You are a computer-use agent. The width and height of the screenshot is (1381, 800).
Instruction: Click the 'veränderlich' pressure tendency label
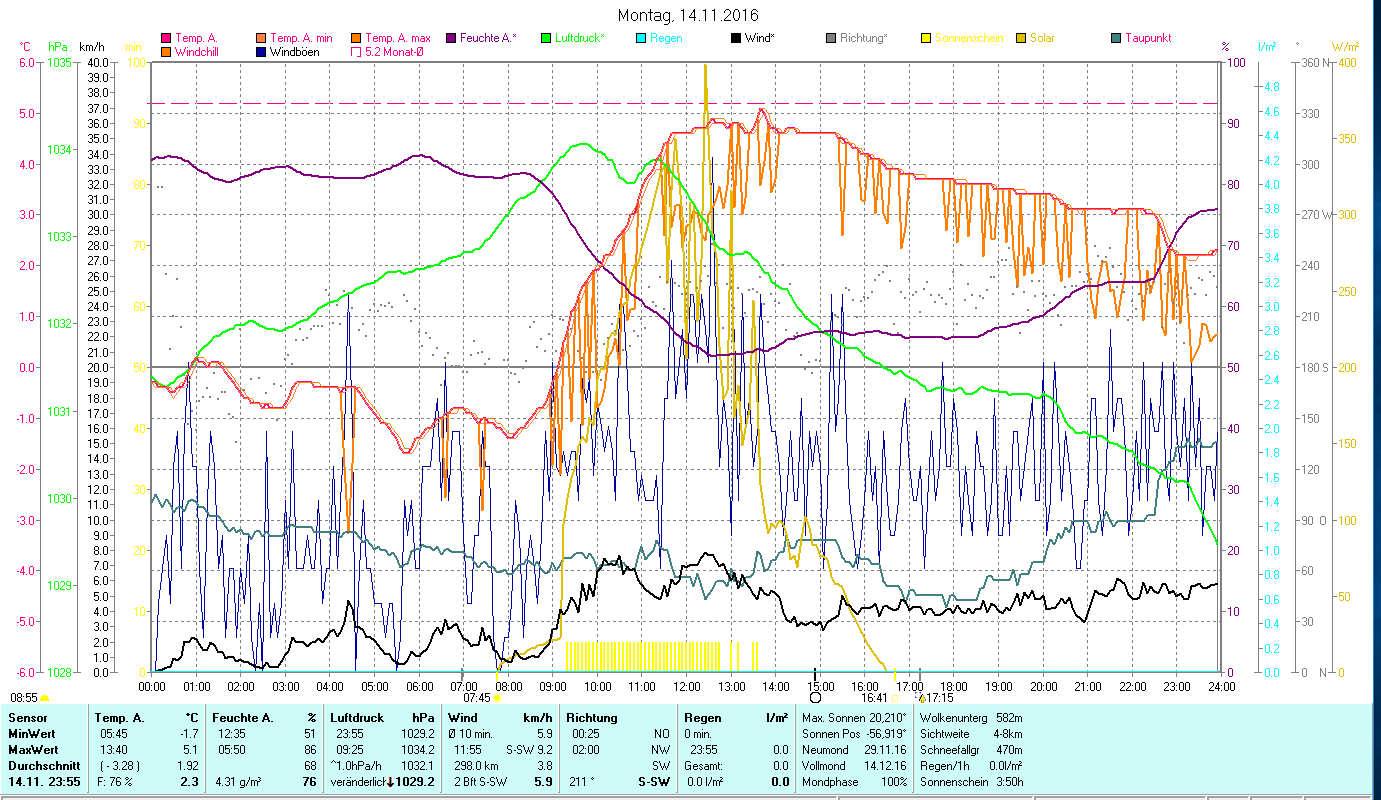[357, 782]
